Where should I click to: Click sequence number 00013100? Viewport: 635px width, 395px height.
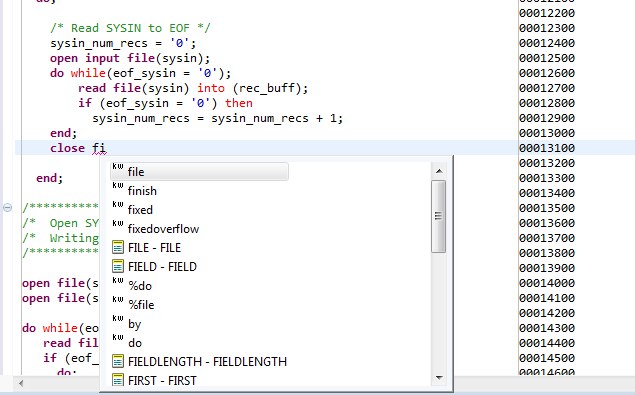pos(547,148)
